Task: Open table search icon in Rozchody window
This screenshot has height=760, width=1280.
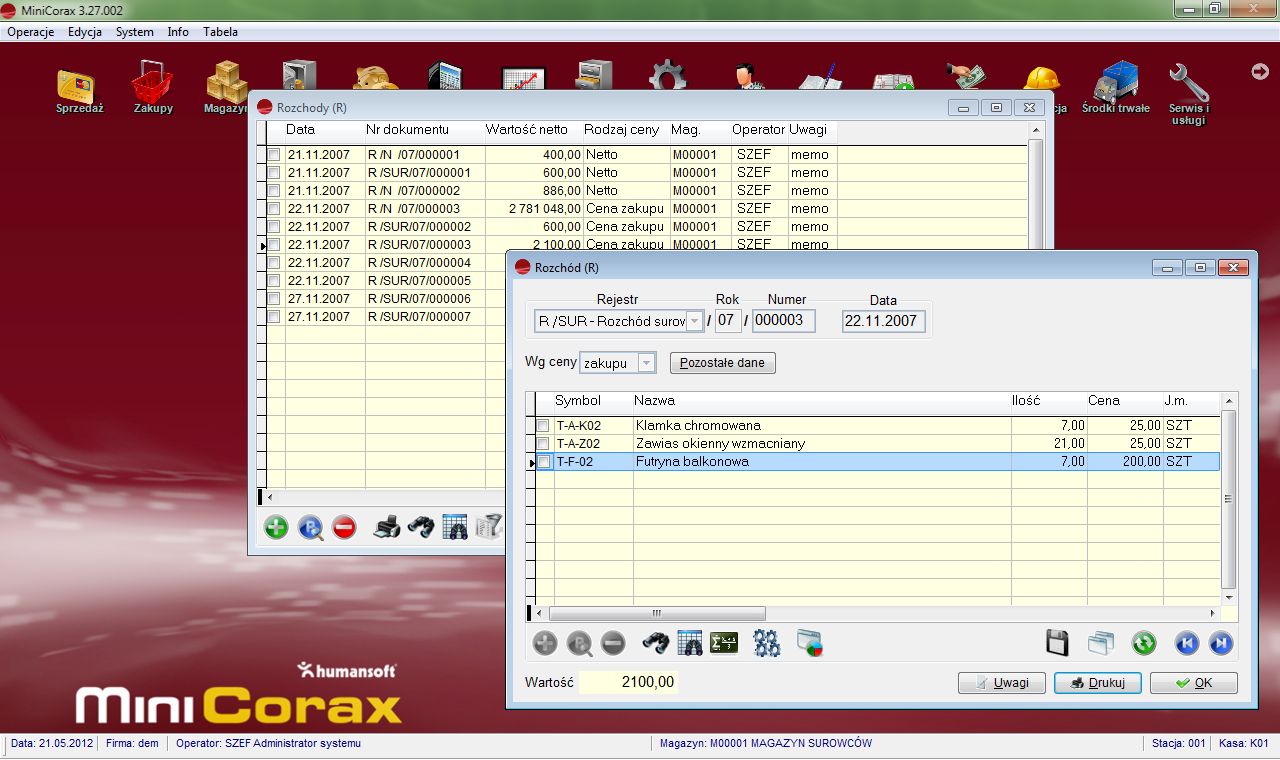Action: [x=454, y=527]
